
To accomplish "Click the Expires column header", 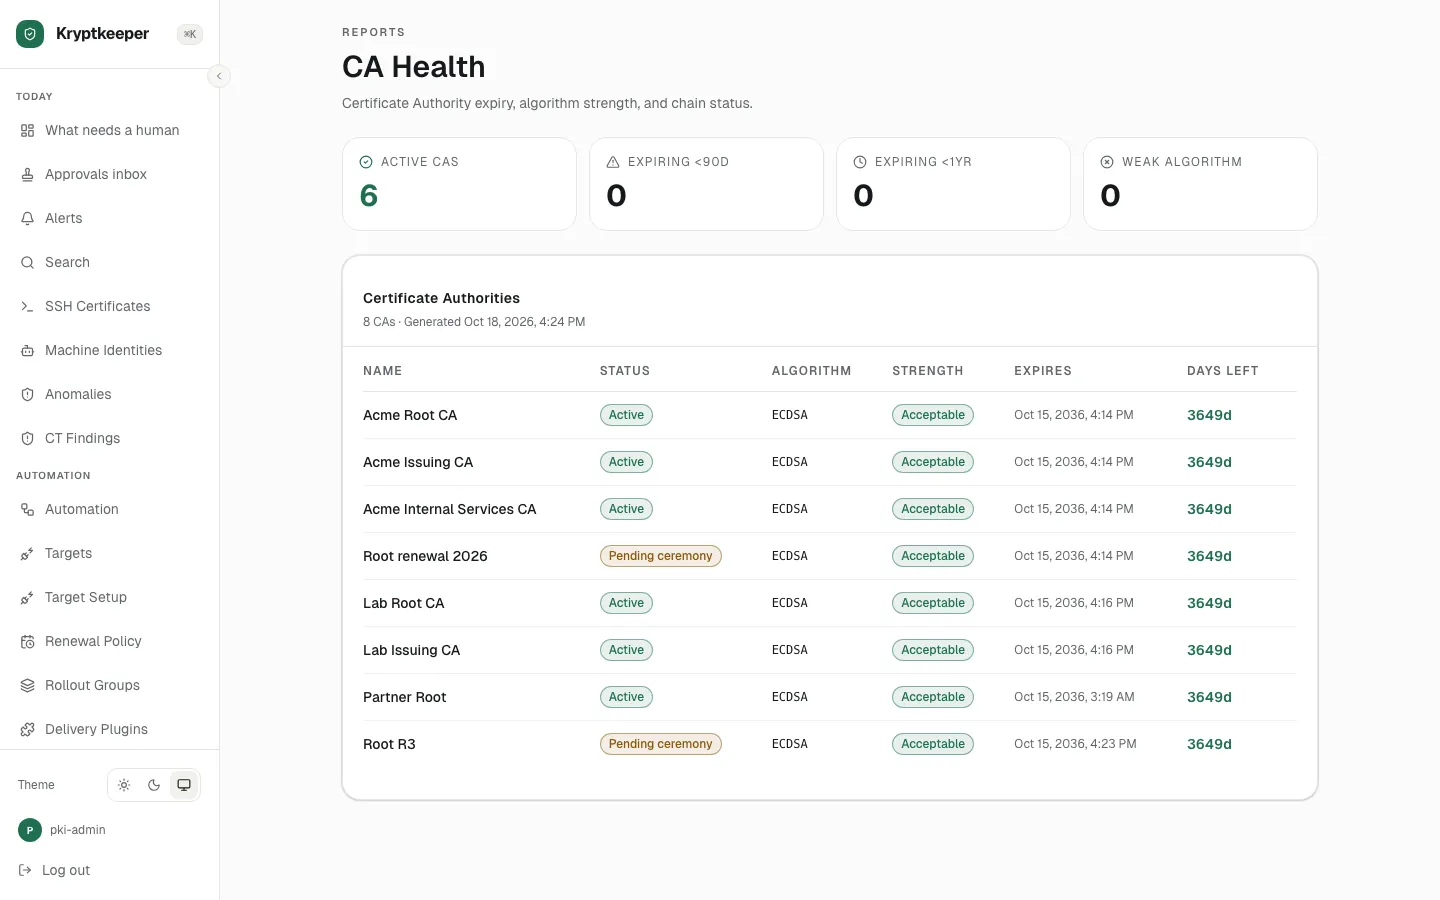I will pyautogui.click(x=1043, y=371).
